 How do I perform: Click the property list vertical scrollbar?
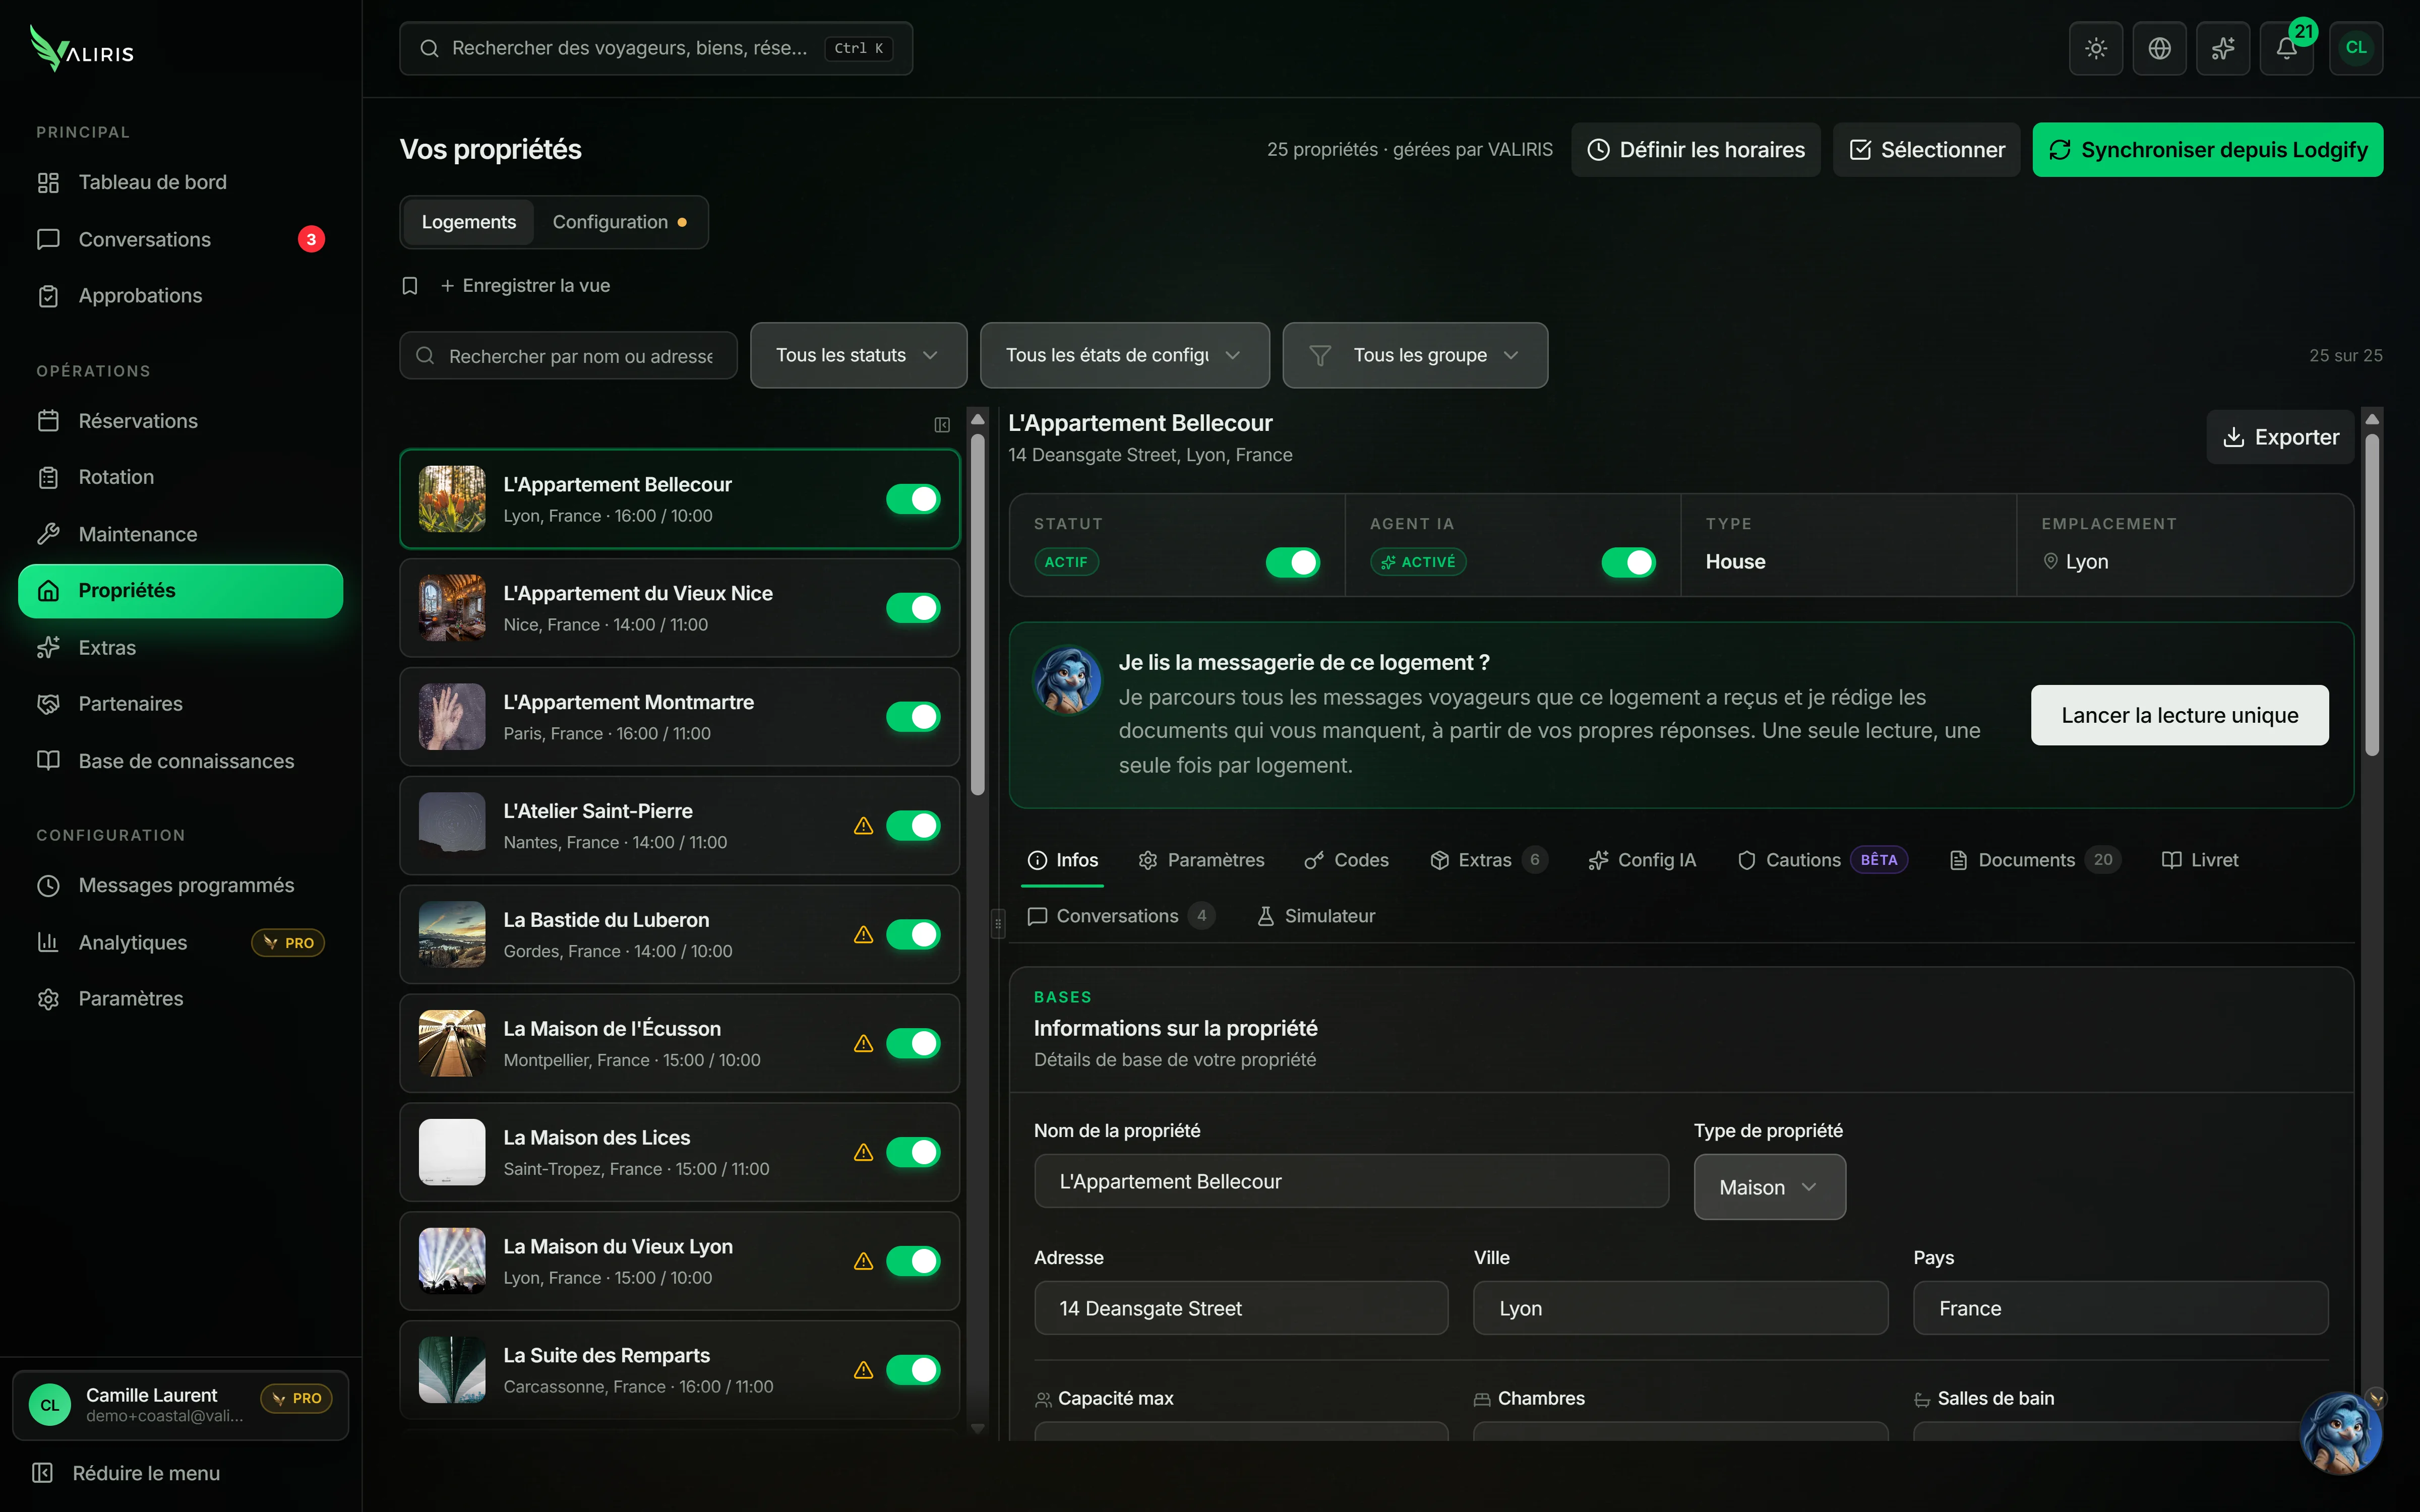tap(978, 615)
